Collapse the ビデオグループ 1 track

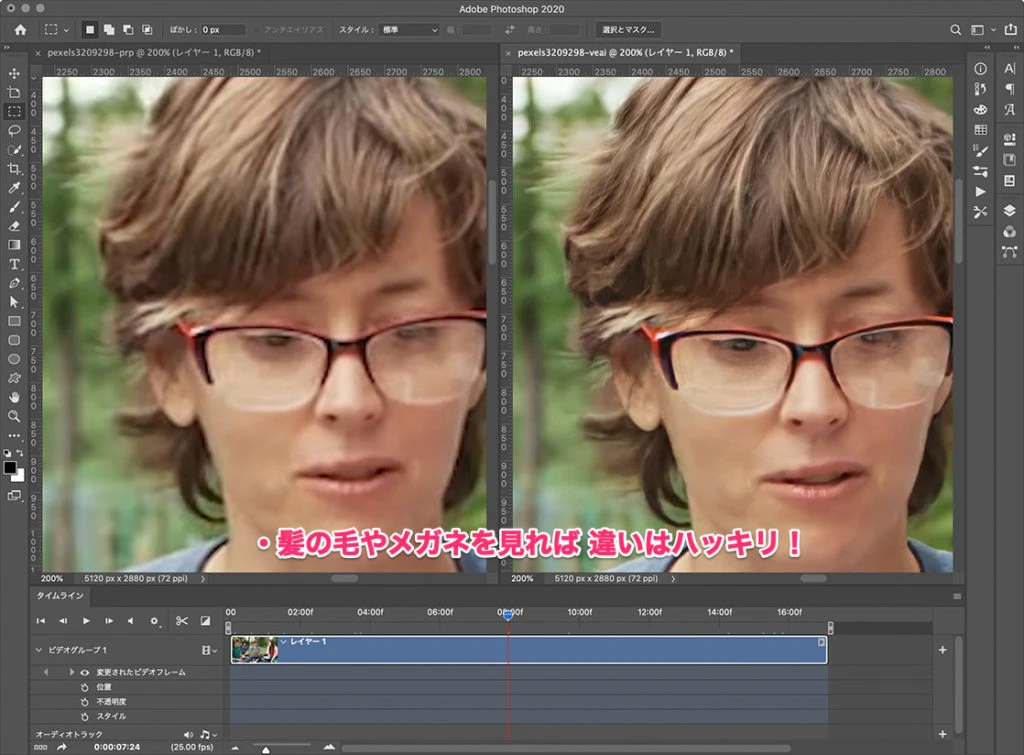click(40, 650)
